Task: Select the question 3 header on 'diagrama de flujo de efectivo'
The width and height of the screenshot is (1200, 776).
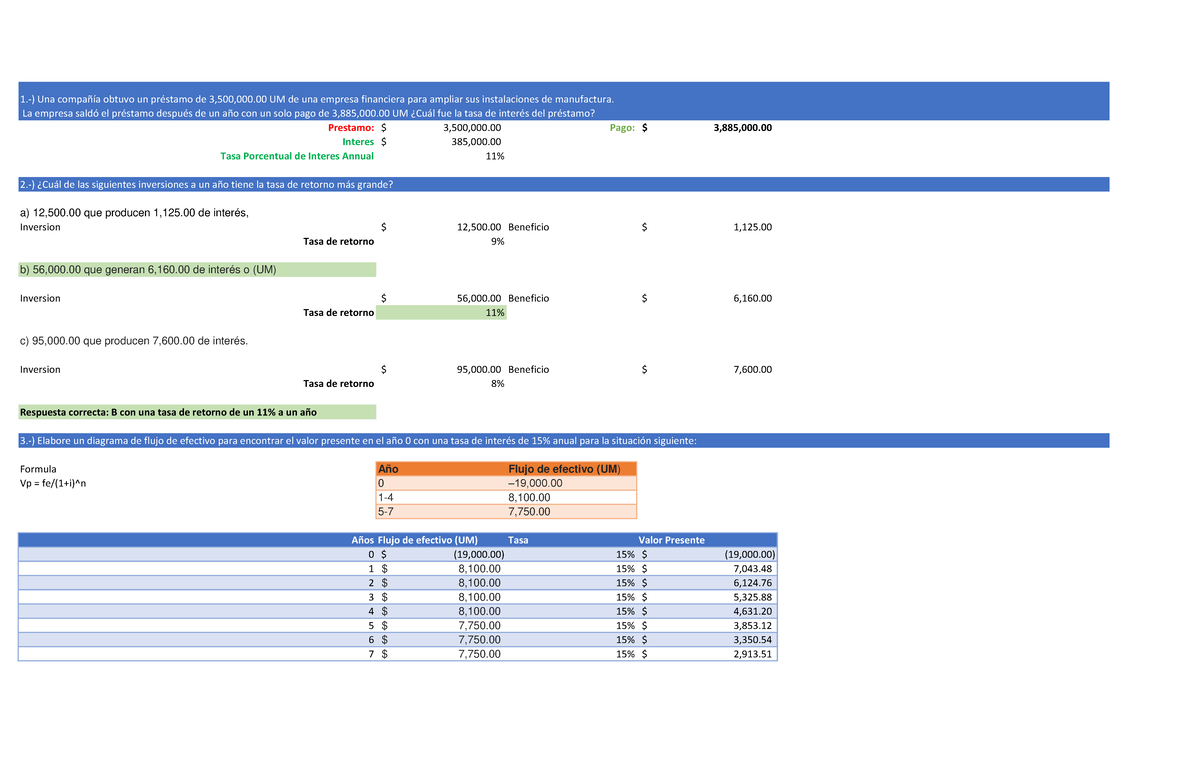Action: tap(564, 440)
